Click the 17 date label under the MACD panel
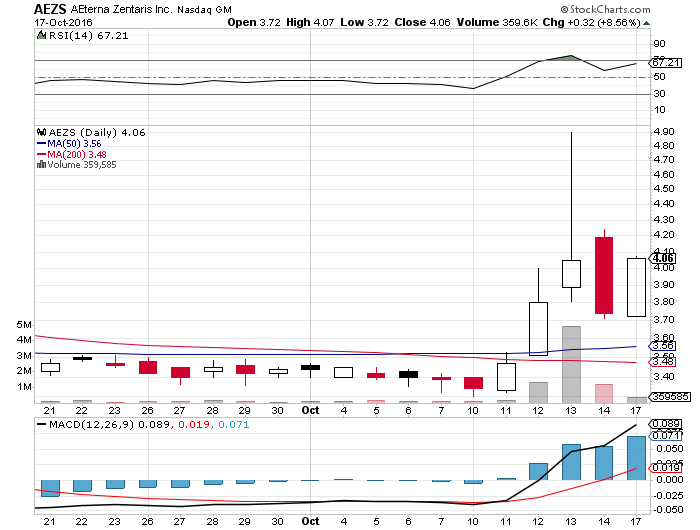The height and width of the screenshot is (530, 700). [x=636, y=521]
